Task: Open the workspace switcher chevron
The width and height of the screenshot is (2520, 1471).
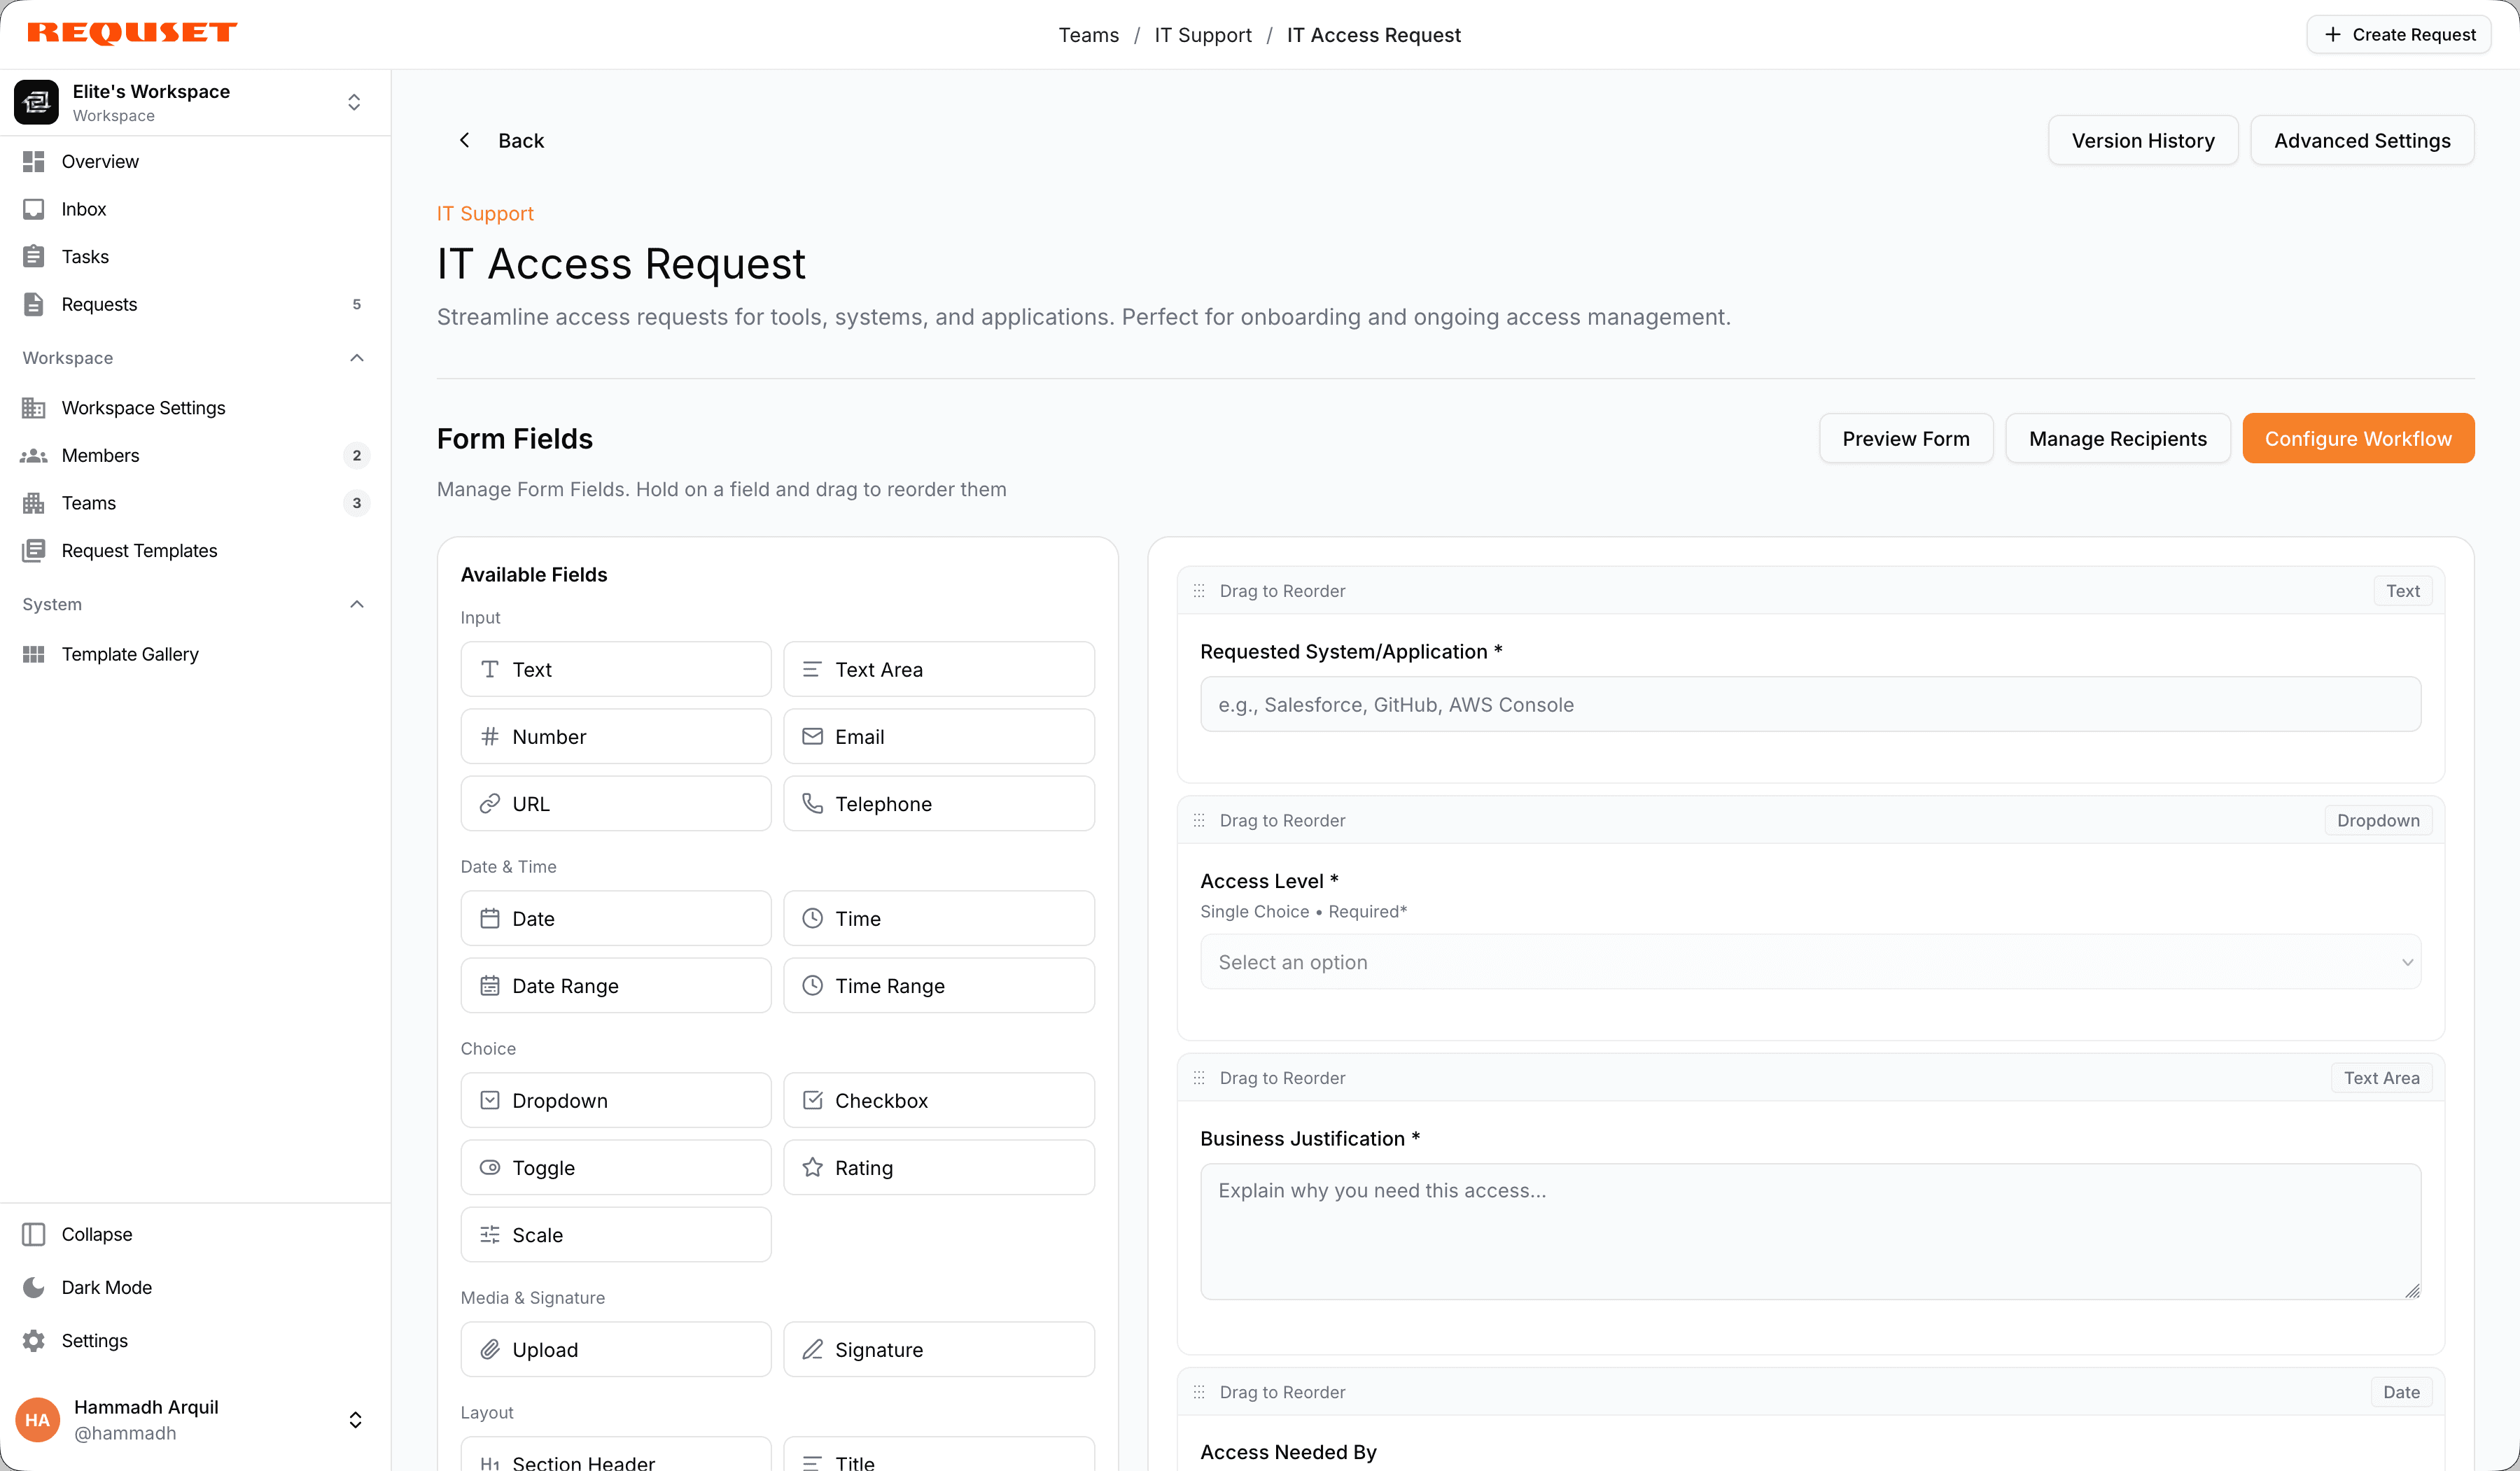Action: tap(354, 101)
